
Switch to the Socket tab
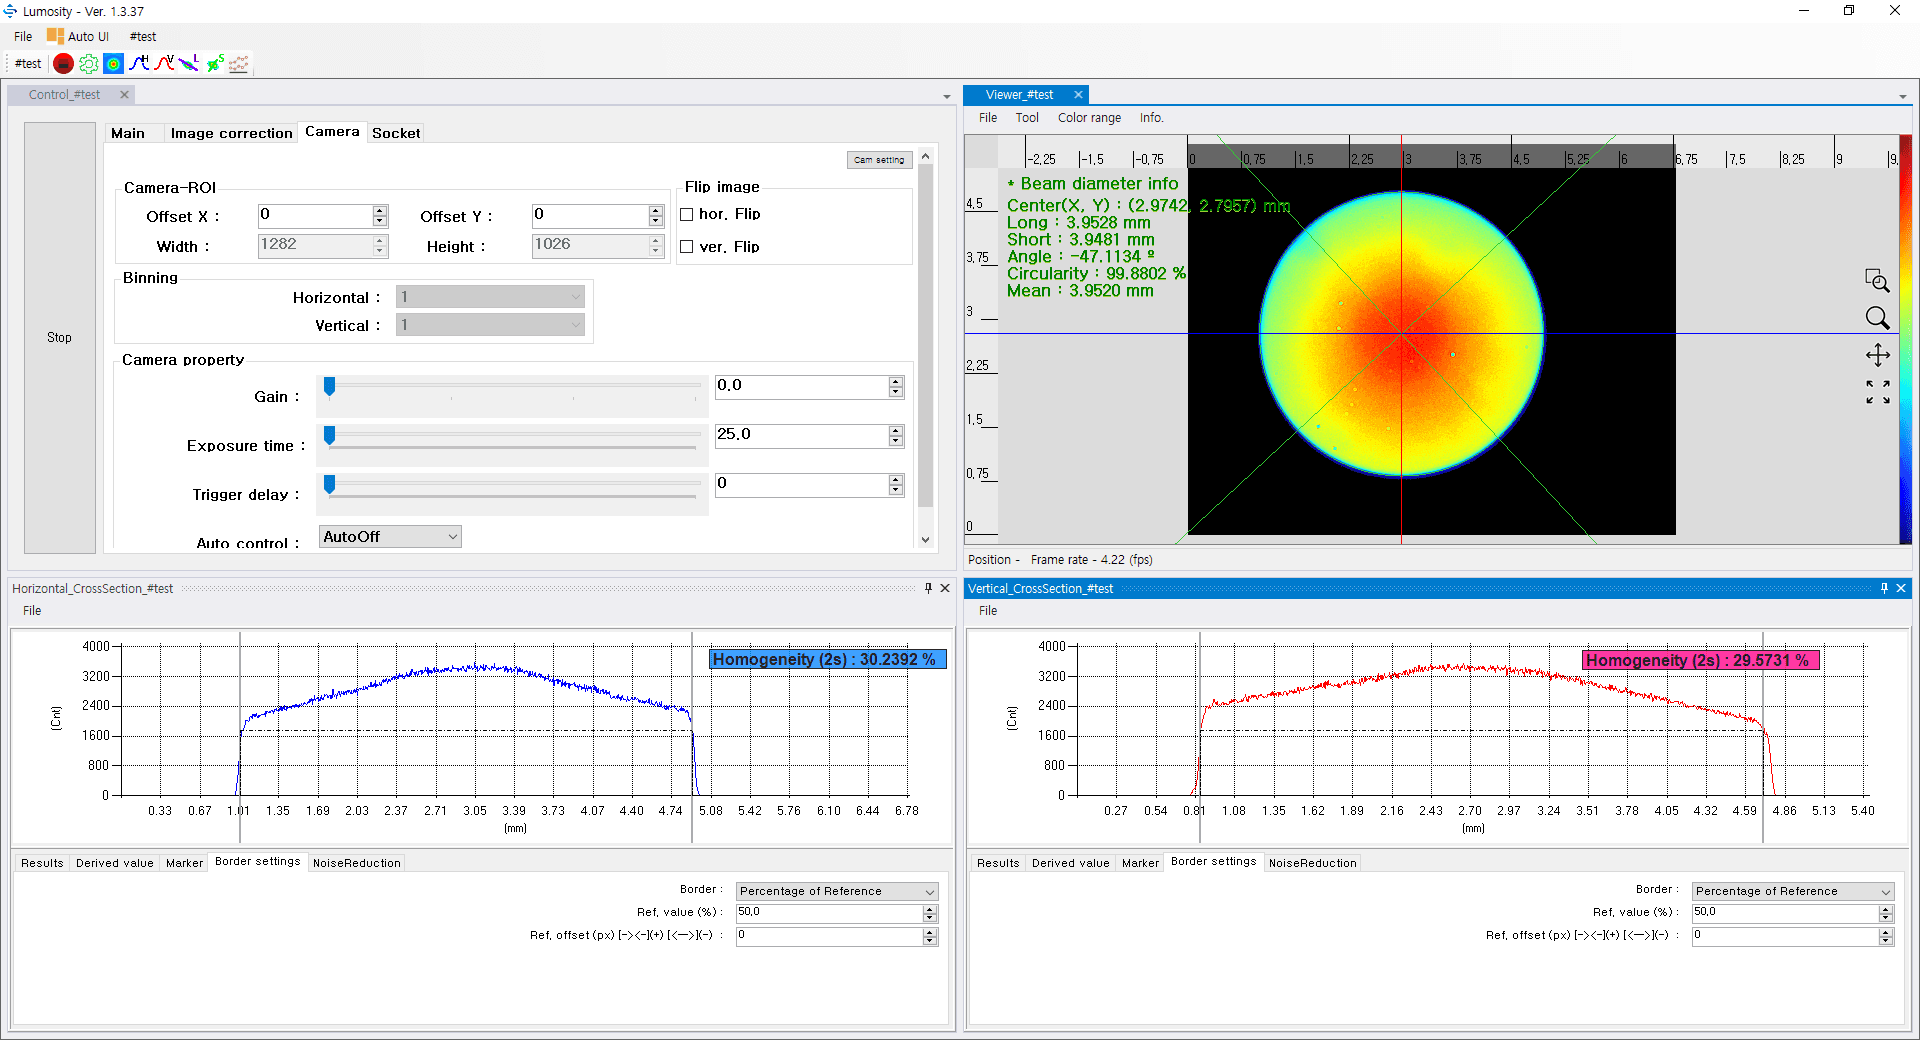pyautogui.click(x=396, y=133)
